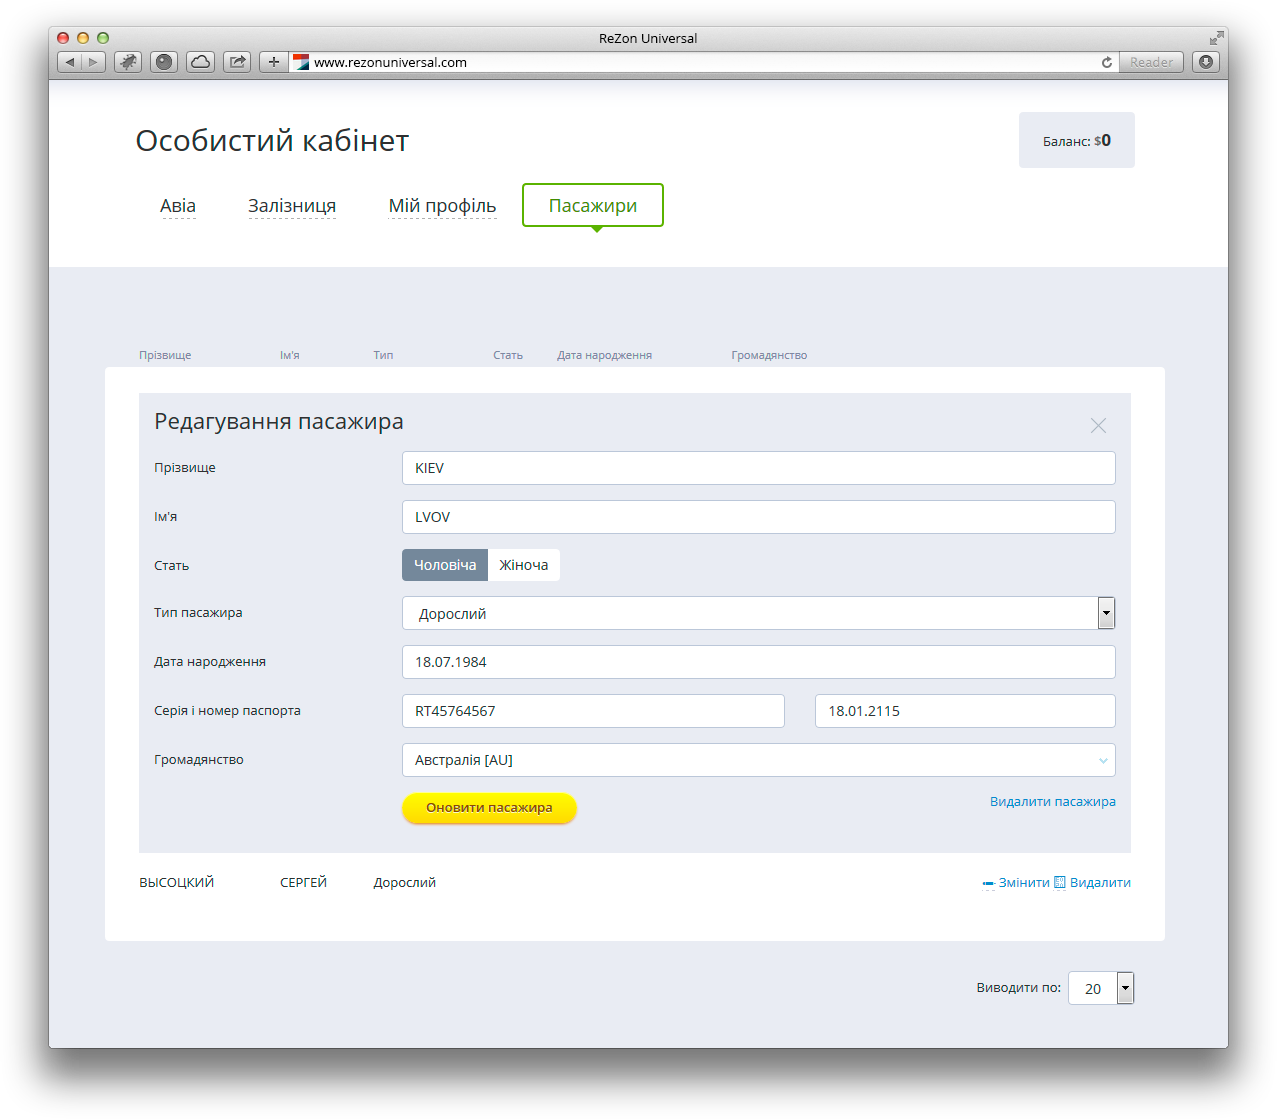This screenshot has height=1119, width=1277.
Task: Click the Прізвище field with KIEV
Action: [759, 468]
